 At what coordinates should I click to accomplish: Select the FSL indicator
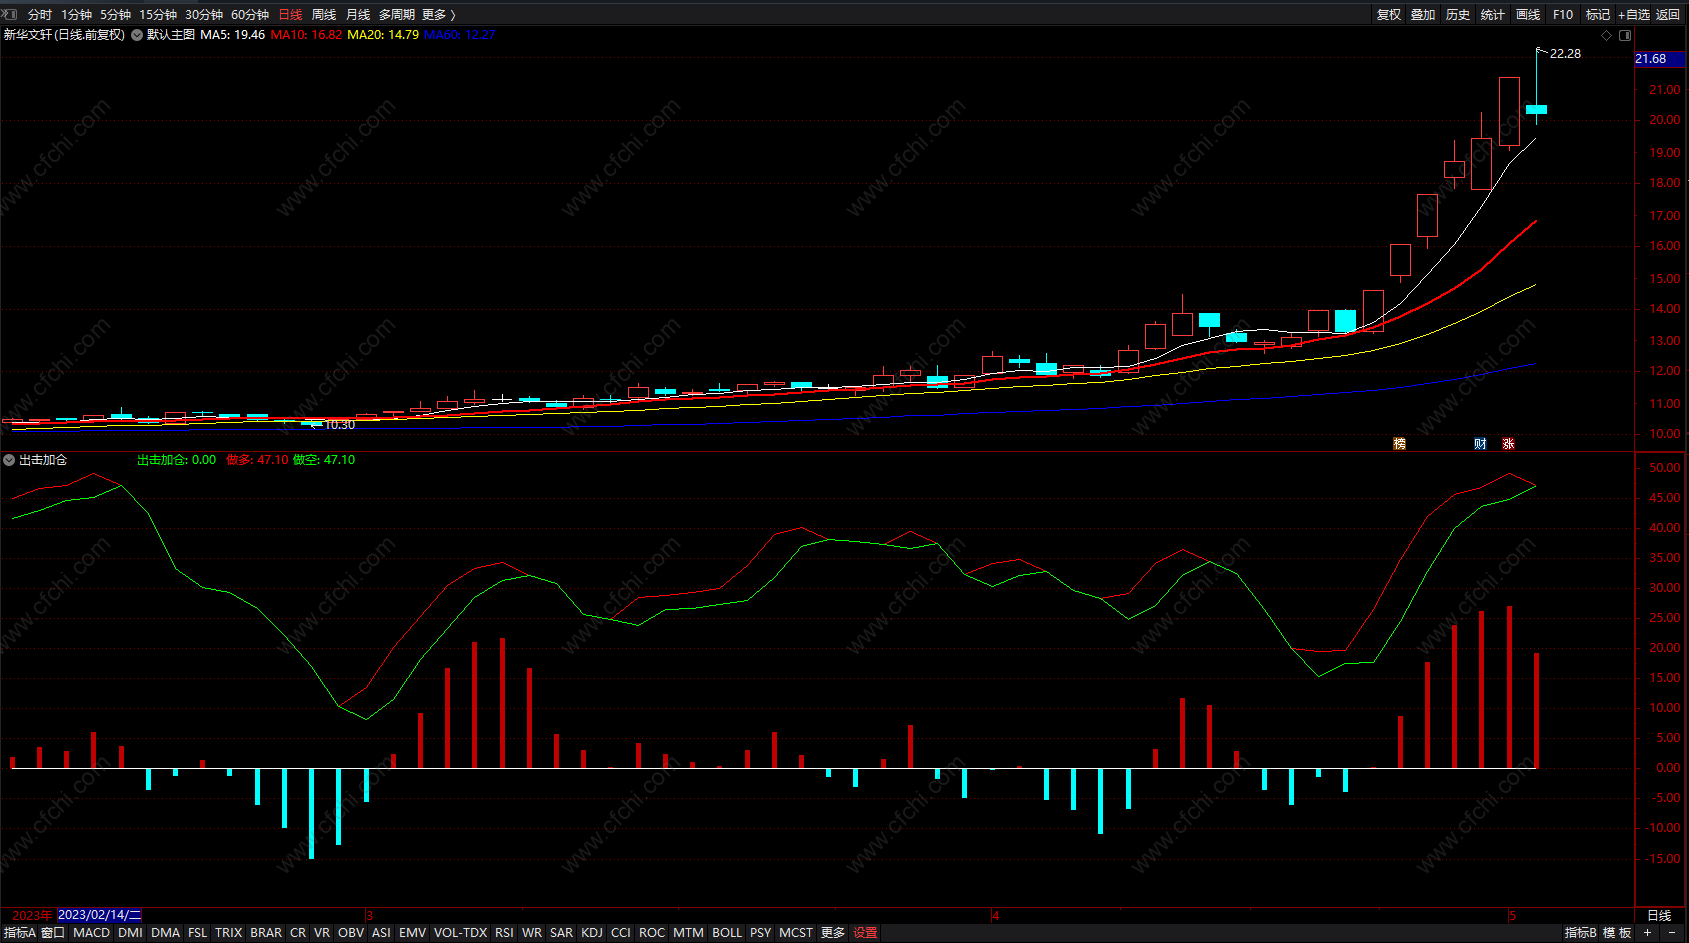tap(198, 933)
